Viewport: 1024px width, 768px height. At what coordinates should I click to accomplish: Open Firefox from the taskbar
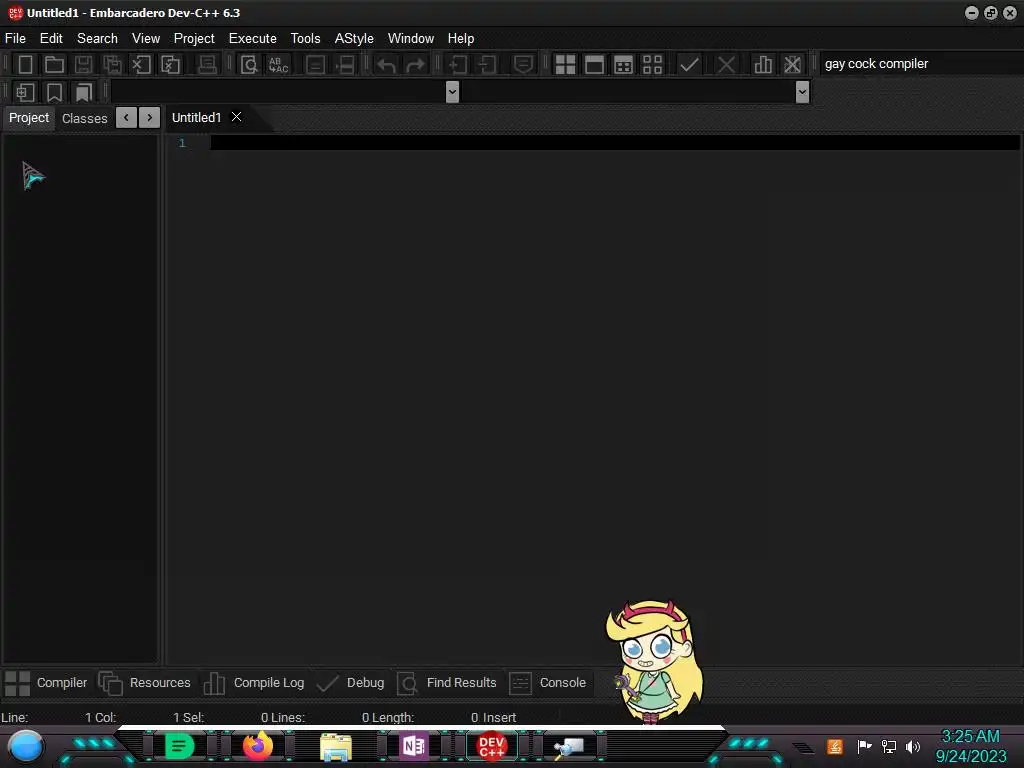pyautogui.click(x=257, y=746)
